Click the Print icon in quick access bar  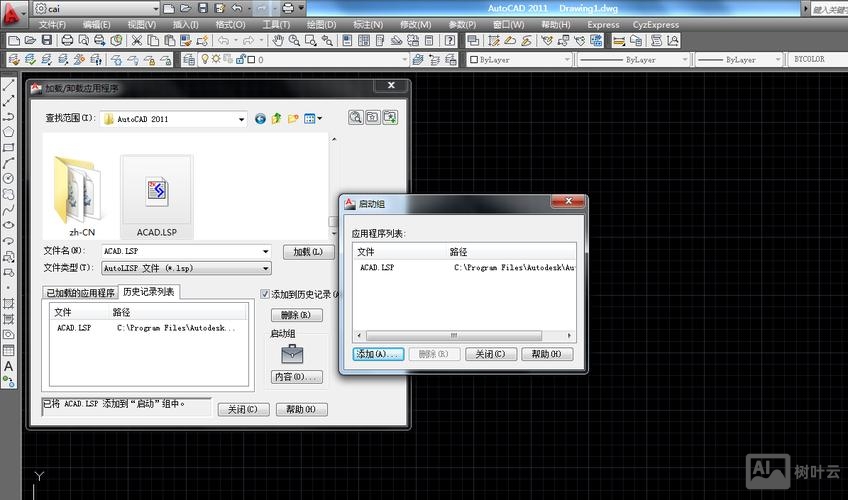tap(288, 8)
